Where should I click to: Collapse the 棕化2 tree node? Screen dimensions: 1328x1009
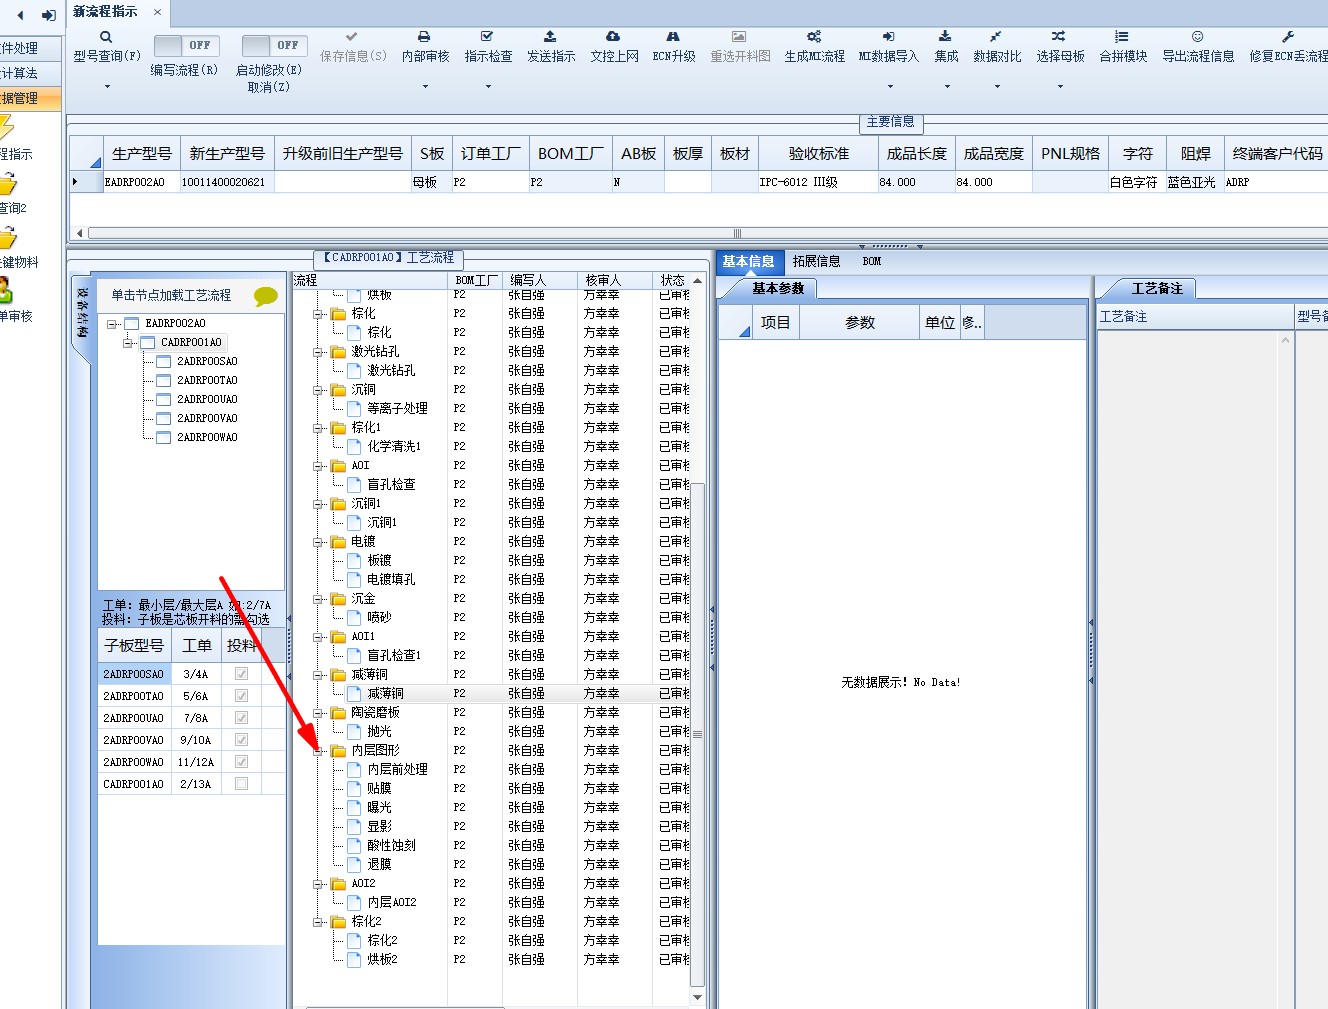pyautogui.click(x=318, y=921)
